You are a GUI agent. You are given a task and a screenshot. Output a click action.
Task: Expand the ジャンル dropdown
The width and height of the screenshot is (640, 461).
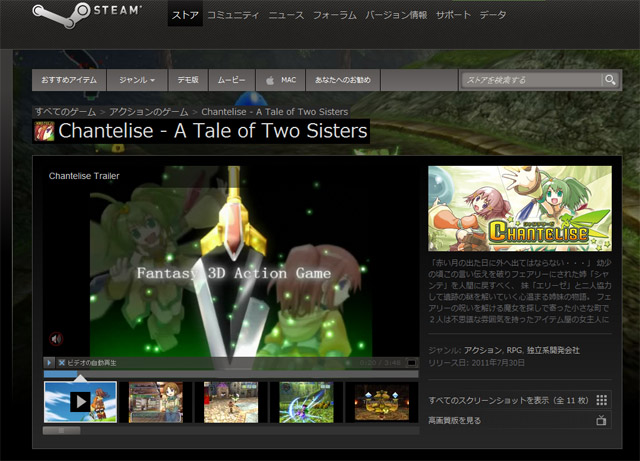pos(137,80)
